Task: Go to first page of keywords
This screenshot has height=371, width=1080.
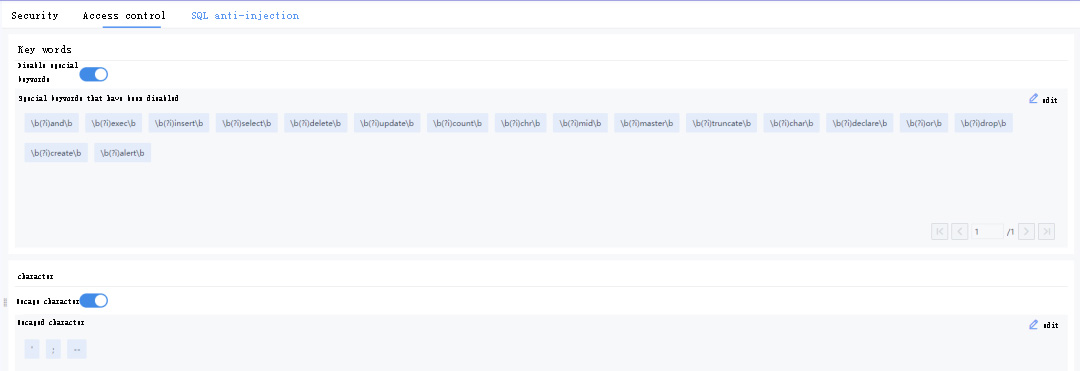Action: [939, 231]
